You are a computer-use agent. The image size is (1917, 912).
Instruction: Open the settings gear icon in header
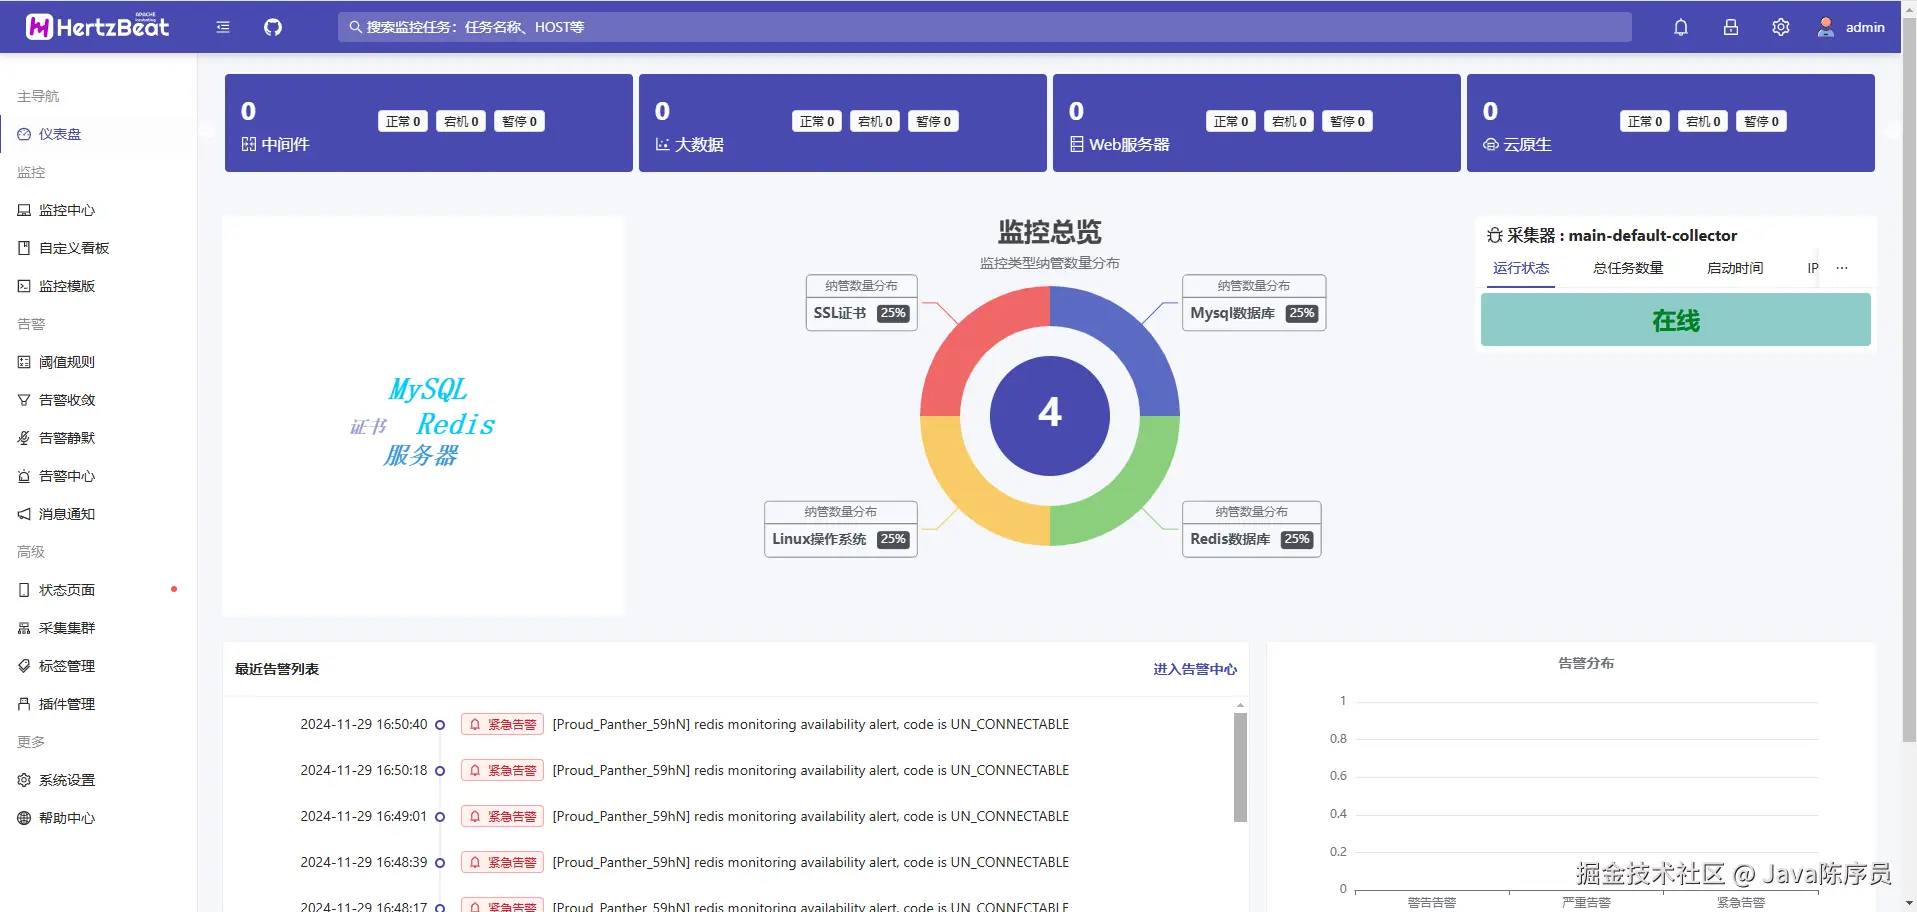[x=1781, y=27]
